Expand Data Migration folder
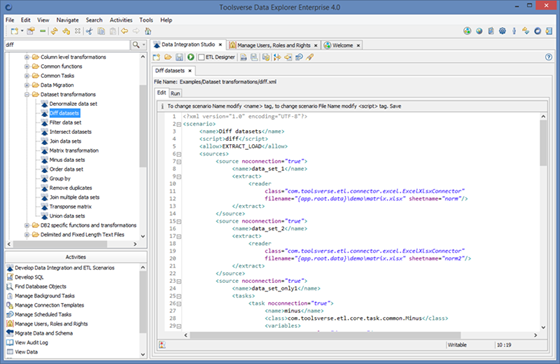 27,85
